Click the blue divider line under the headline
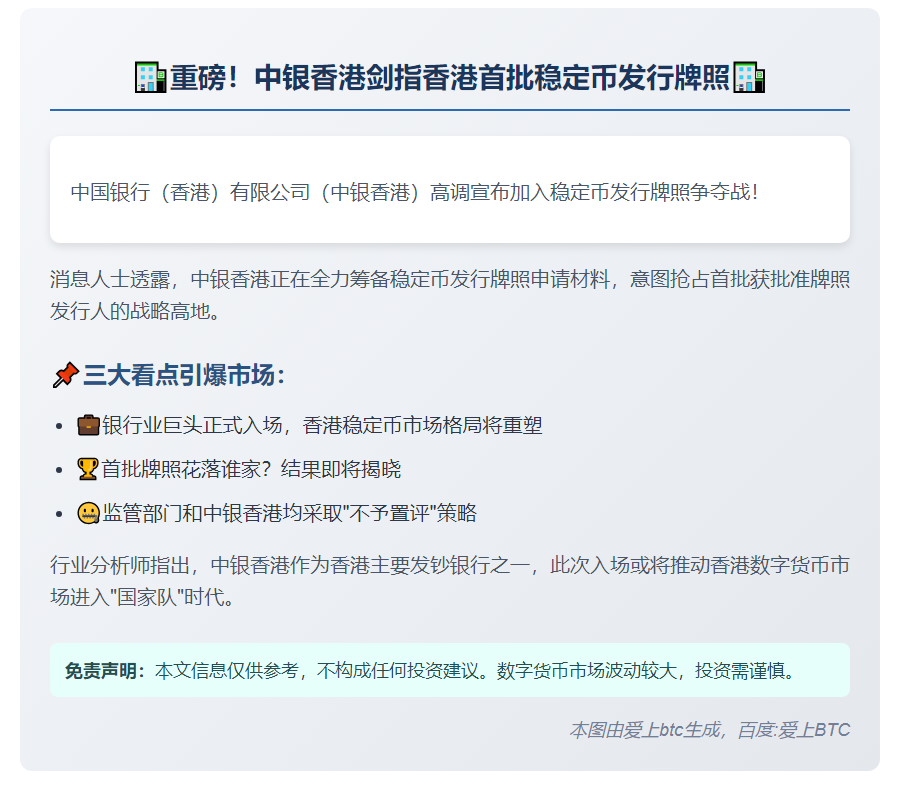This screenshot has width=900, height=802. tap(450, 109)
